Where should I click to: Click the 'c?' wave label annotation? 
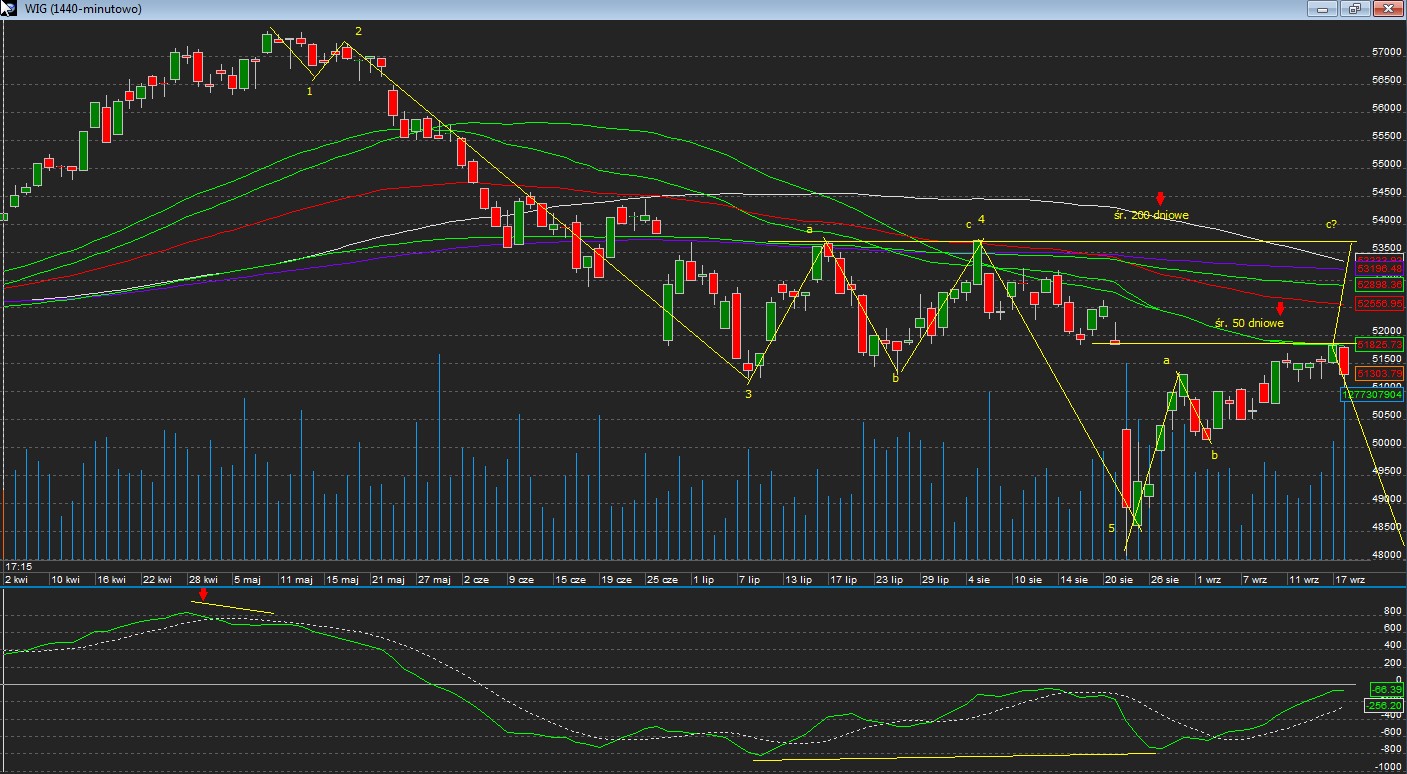click(x=1331, y=224)
